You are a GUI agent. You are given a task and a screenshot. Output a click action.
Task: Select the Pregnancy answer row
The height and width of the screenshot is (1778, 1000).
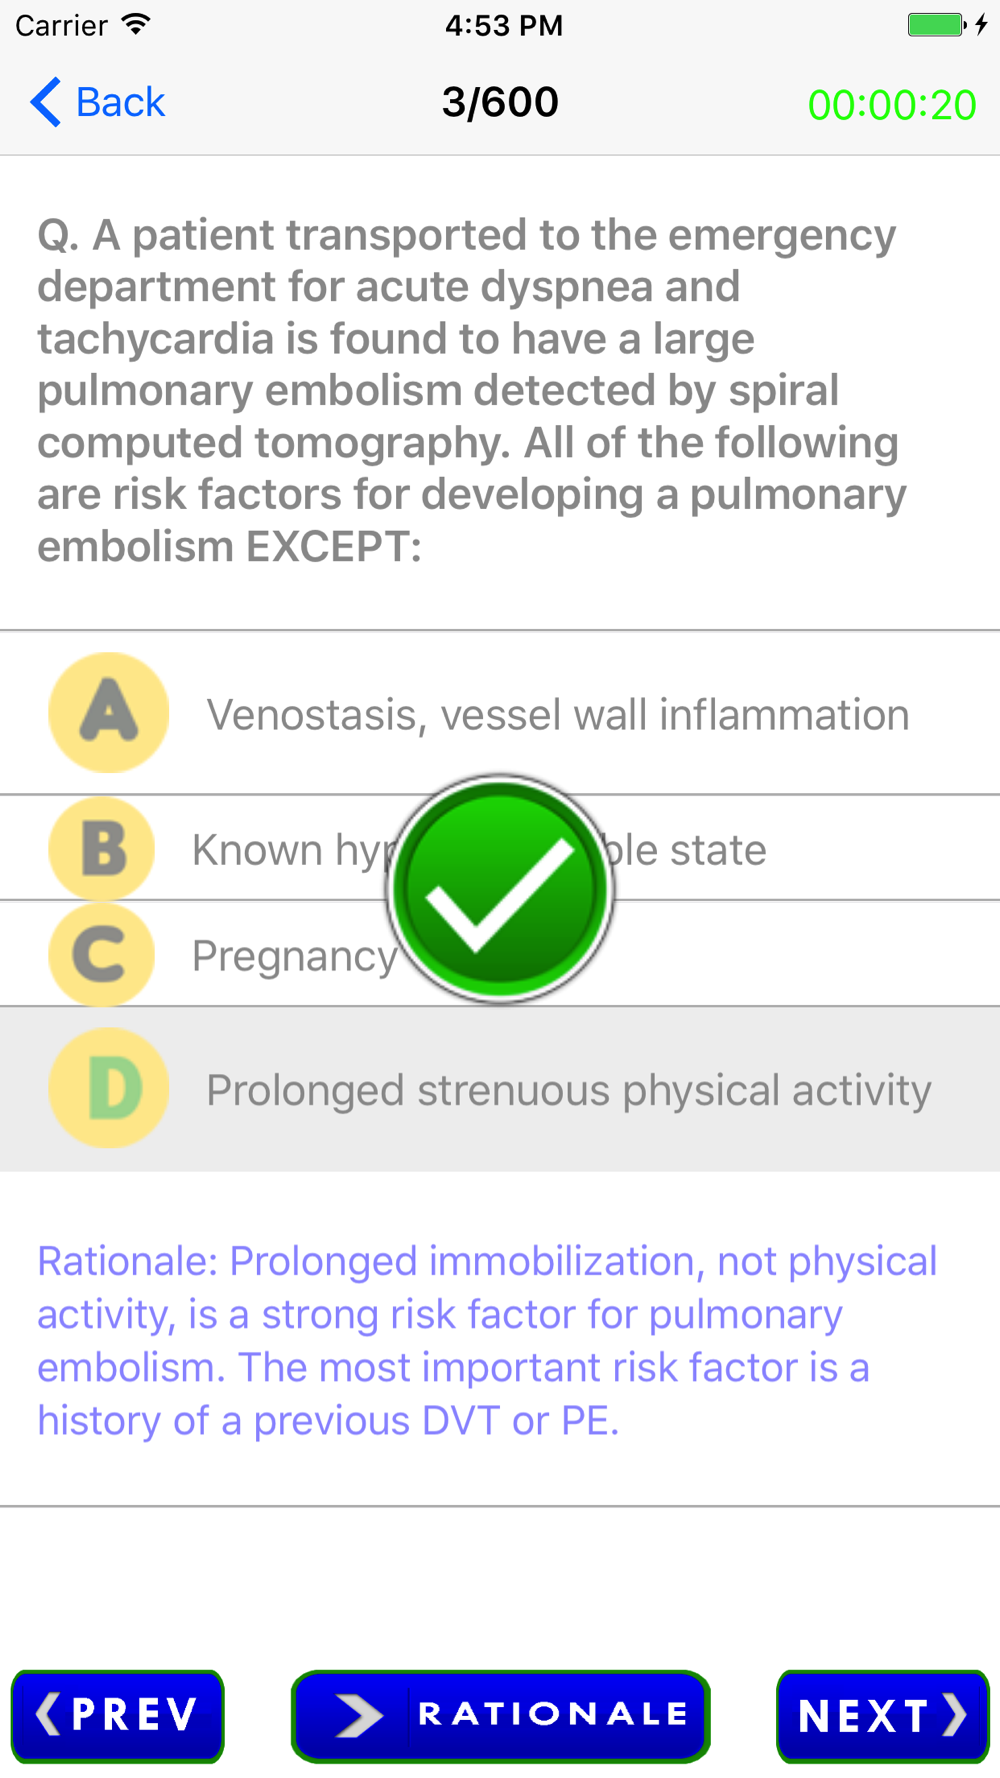pyautogui.click(x=500, y=955)
